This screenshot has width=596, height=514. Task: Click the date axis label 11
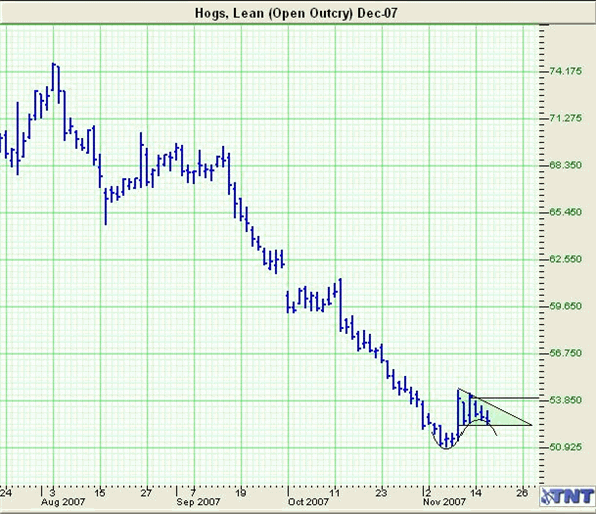click(334, 493)
